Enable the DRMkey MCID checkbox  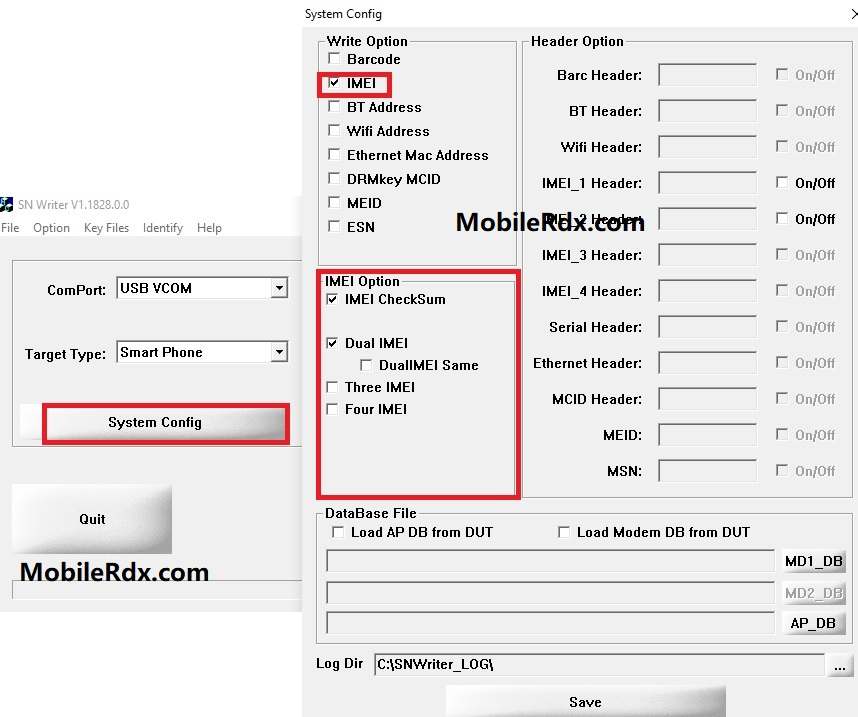pos(334,179)
